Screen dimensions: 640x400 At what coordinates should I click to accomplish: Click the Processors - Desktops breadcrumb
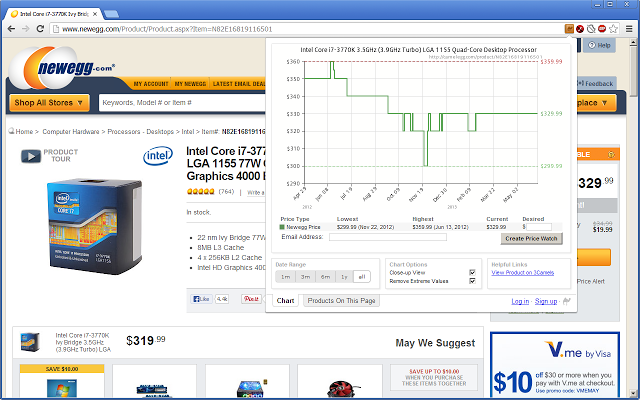[140, 132]
